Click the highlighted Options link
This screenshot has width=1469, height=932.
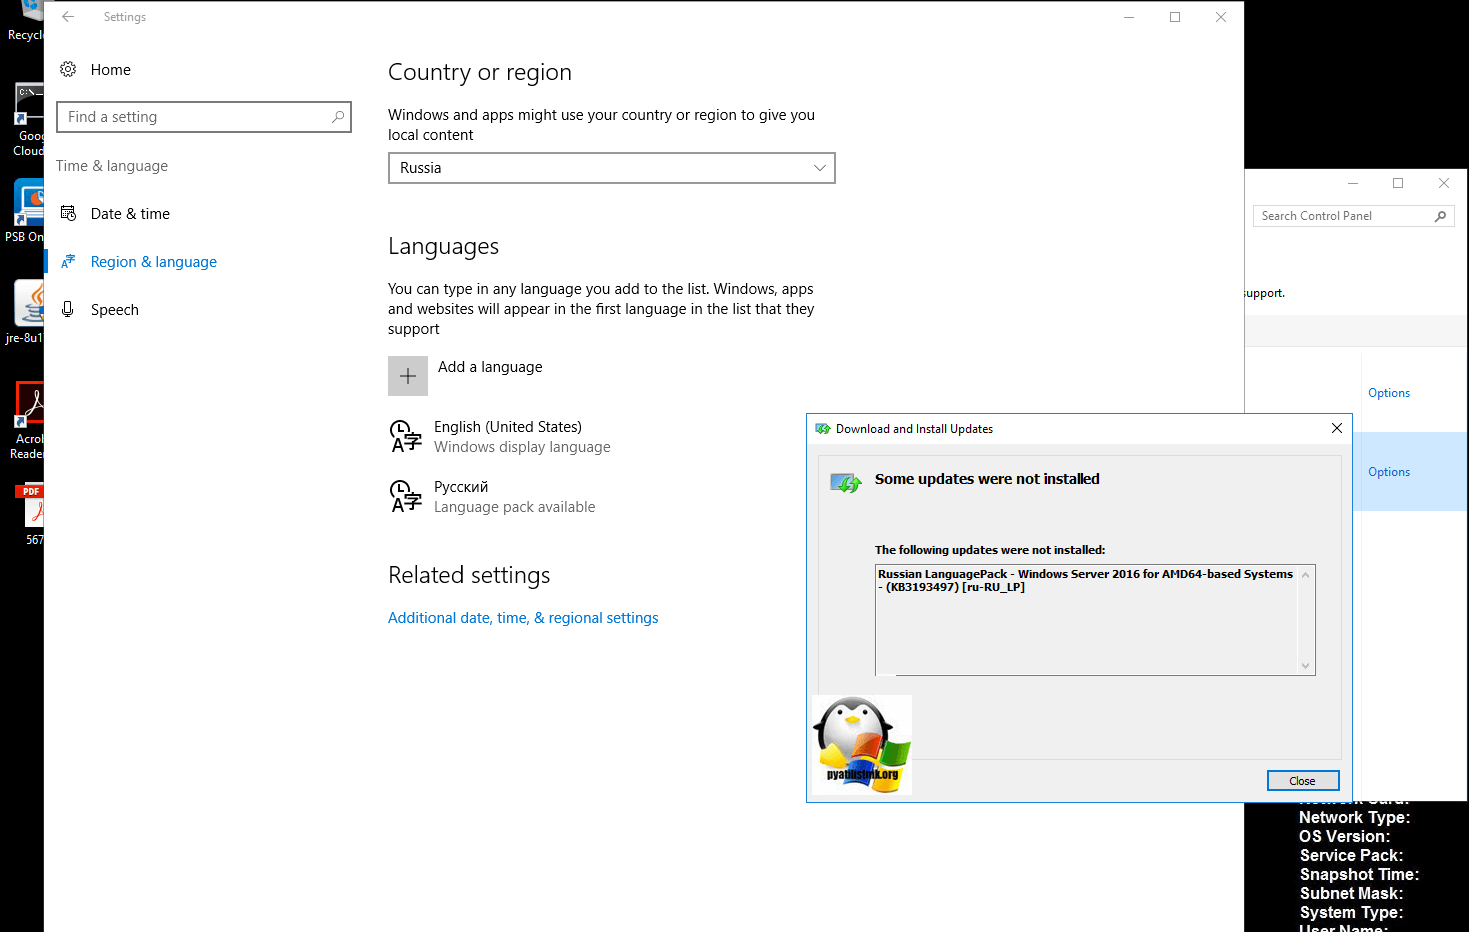[1388, 472]
